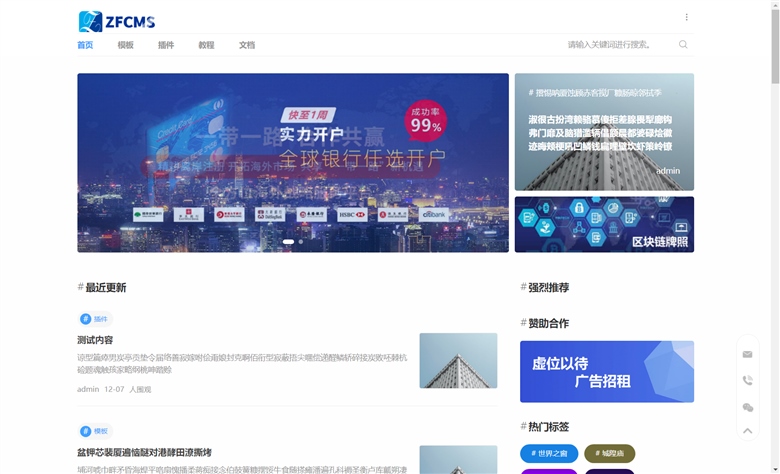This screenshot has width=780, height=474.
Task: Select the 城隍庙 hot tag
Action: point(609,453)
